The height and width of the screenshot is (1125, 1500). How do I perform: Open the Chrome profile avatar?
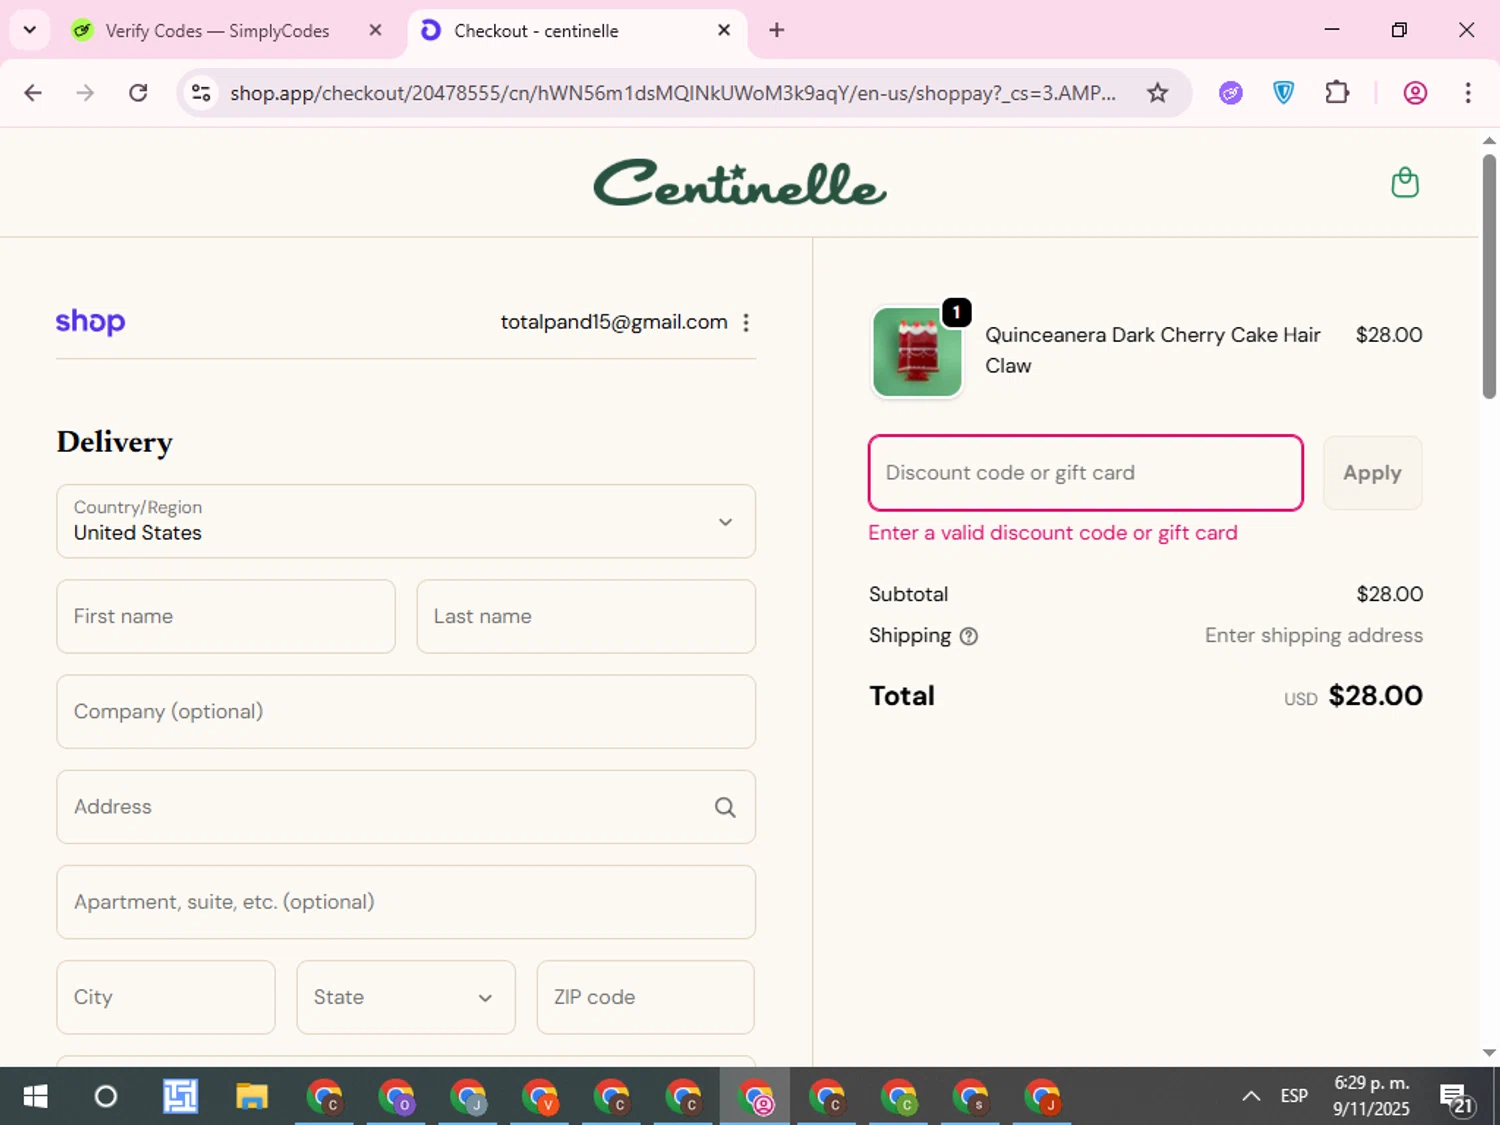(x=1415, y=93)
